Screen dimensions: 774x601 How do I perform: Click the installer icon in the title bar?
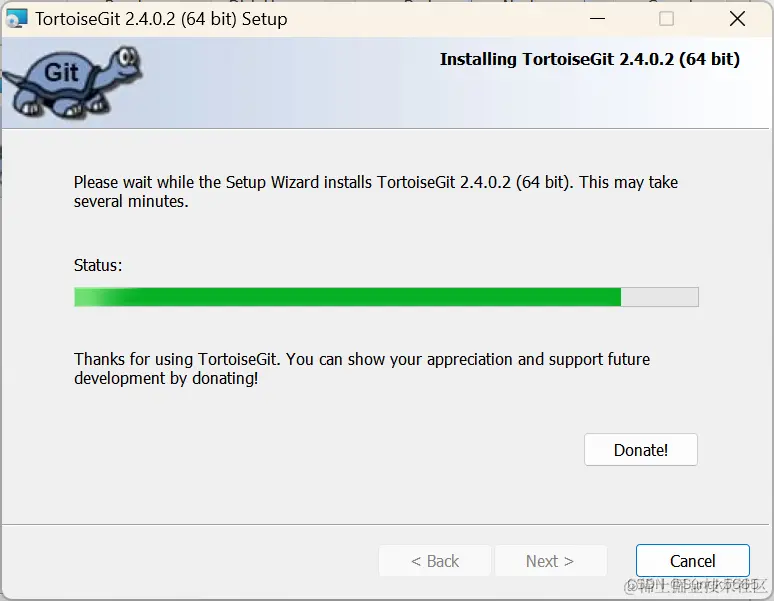(x=16, y=19)
